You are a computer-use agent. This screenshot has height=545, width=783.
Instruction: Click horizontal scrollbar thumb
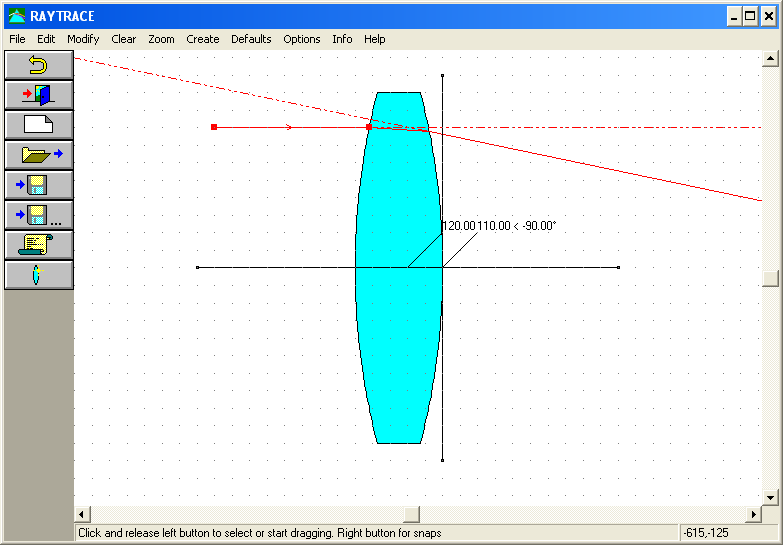pyautogui.click(x=411, y=514)
